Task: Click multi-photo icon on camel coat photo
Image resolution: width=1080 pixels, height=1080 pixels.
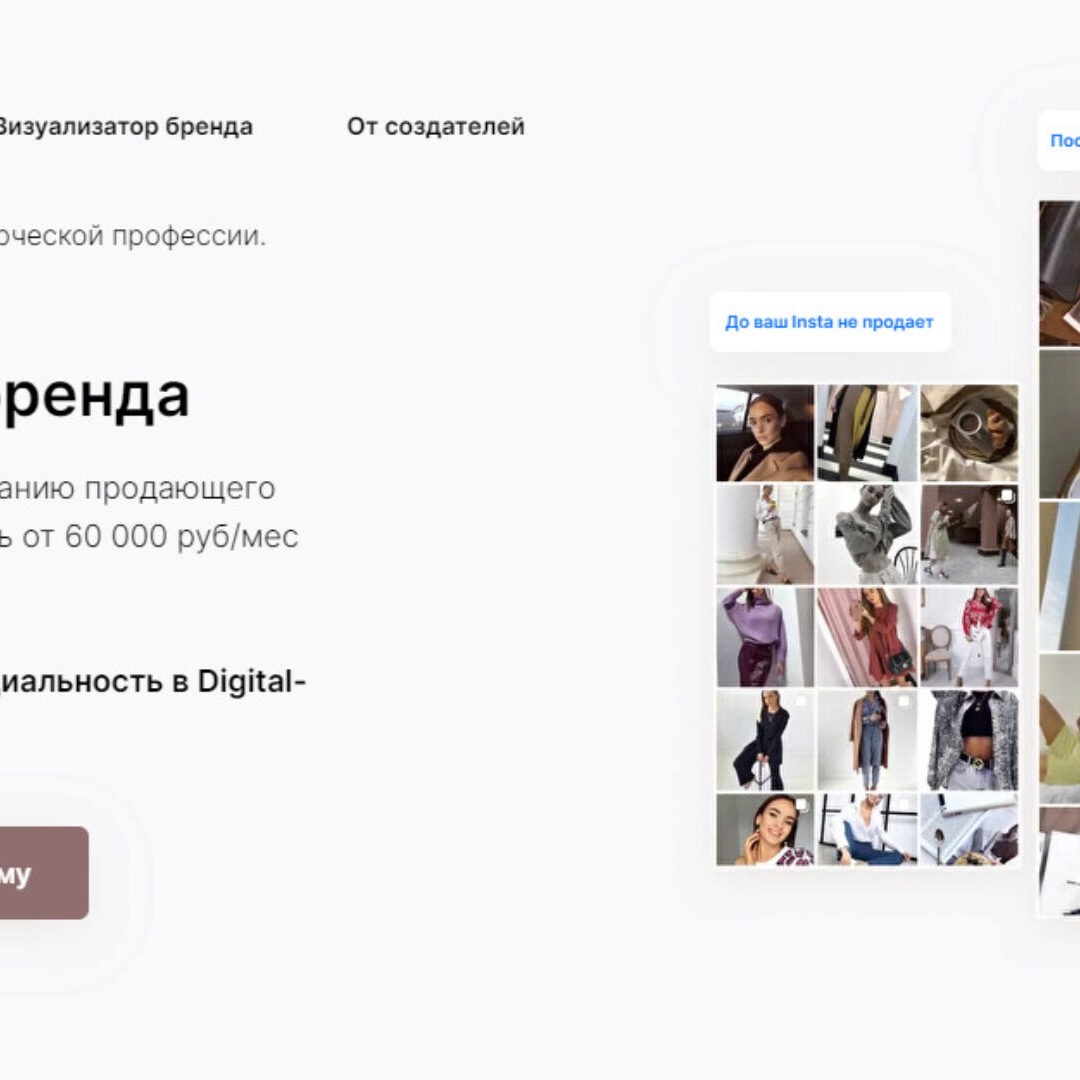Action: 904,701
